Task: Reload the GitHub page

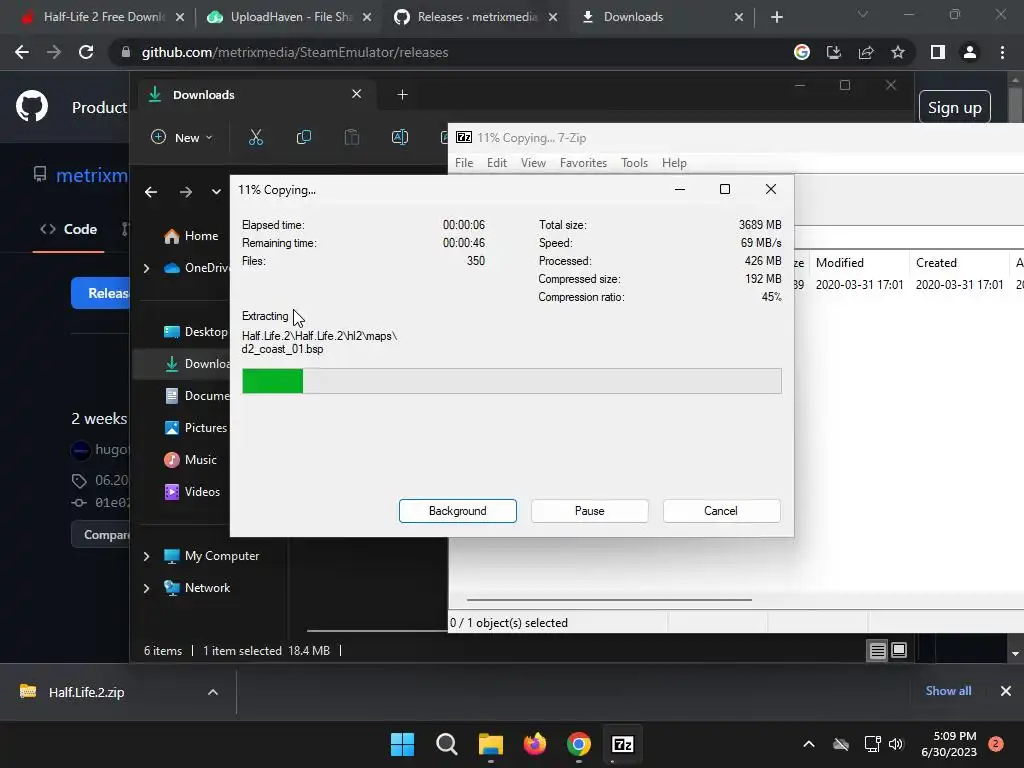Action: coord(86,52)
